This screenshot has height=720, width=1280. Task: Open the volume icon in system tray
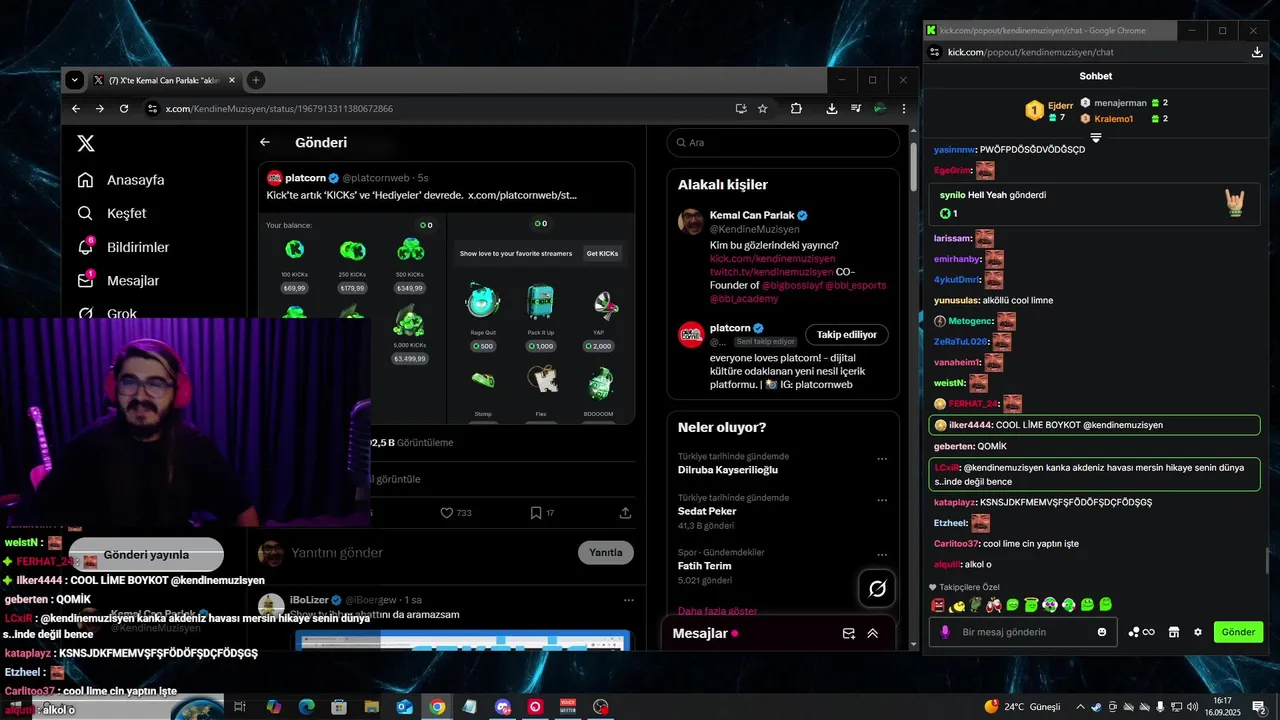coord(1192,707)
